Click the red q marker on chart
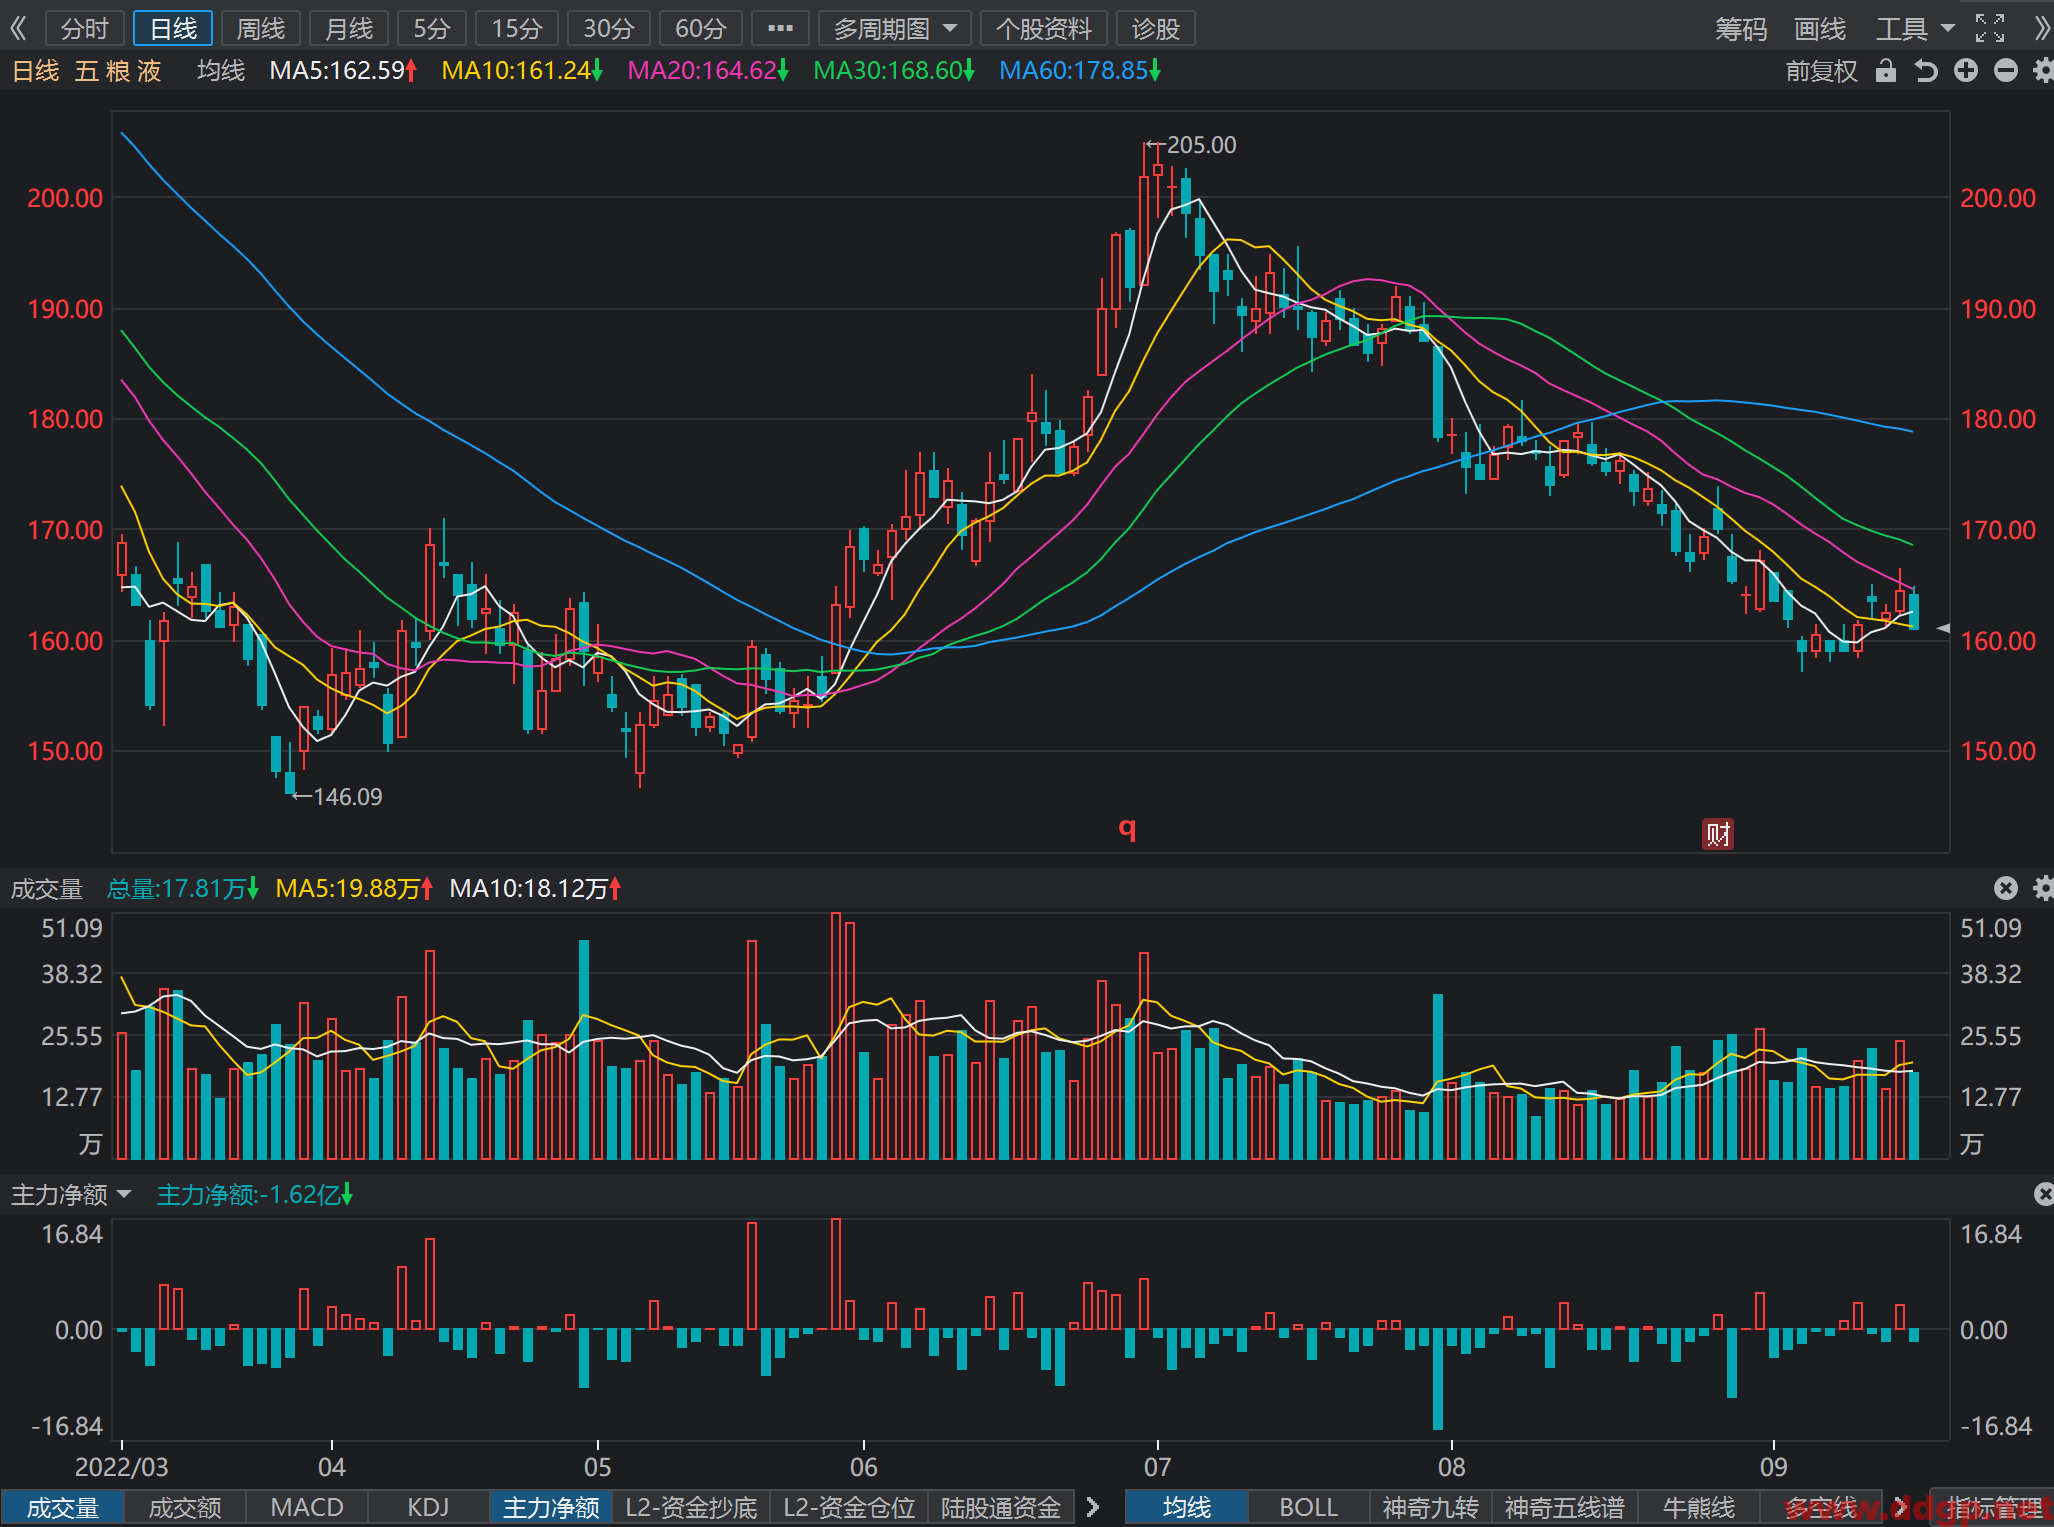This screenshot has height=1527, width=2054. pos(1127,828)
